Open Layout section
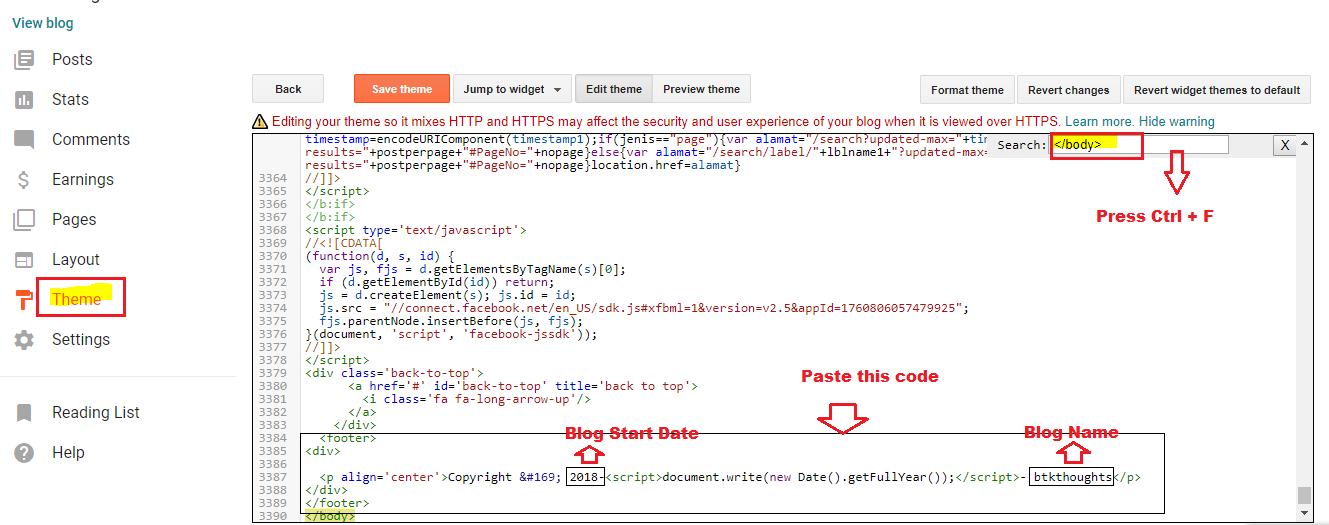1329x525 pixels. [x=76, y=259]
